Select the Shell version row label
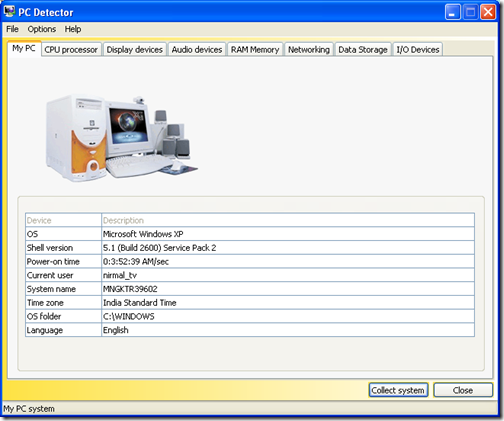The height and width of the screenshot is (421, 504). point(63,248)
